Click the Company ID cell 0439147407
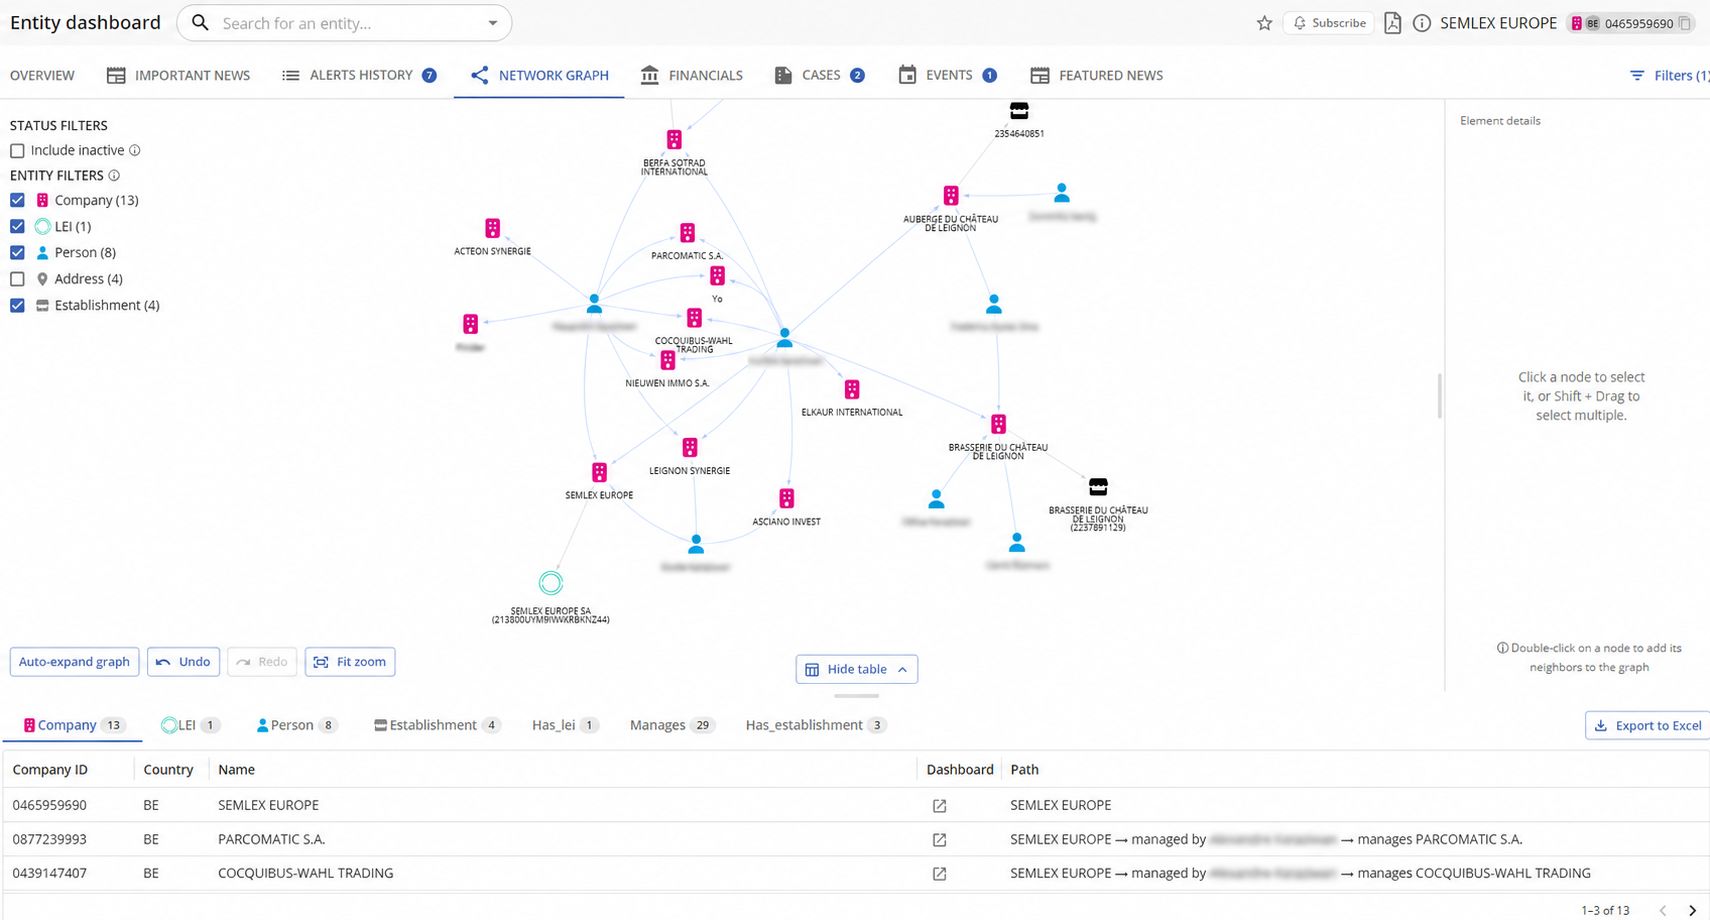1710x920 pixels. 50,873
